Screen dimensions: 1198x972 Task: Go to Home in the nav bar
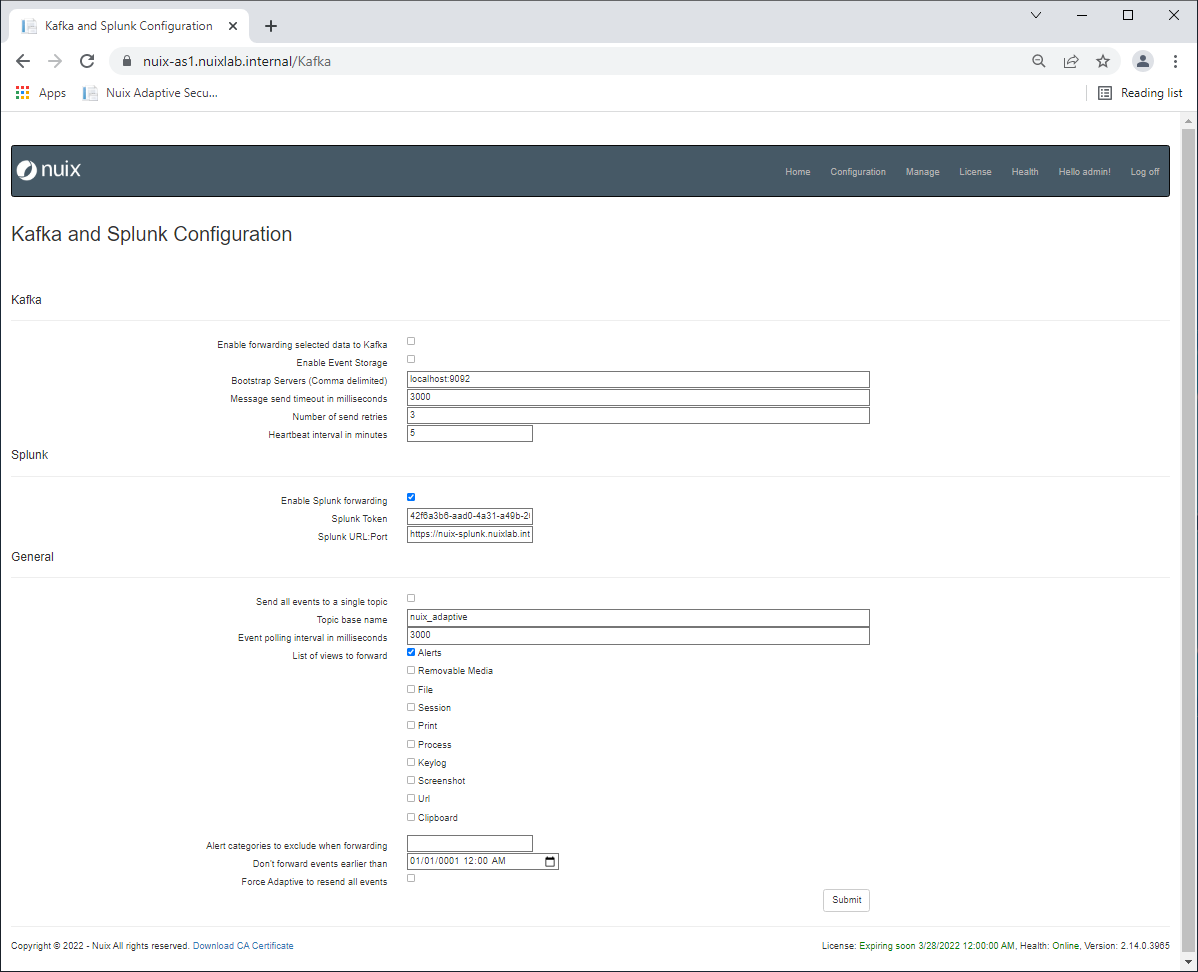[798, 172]
